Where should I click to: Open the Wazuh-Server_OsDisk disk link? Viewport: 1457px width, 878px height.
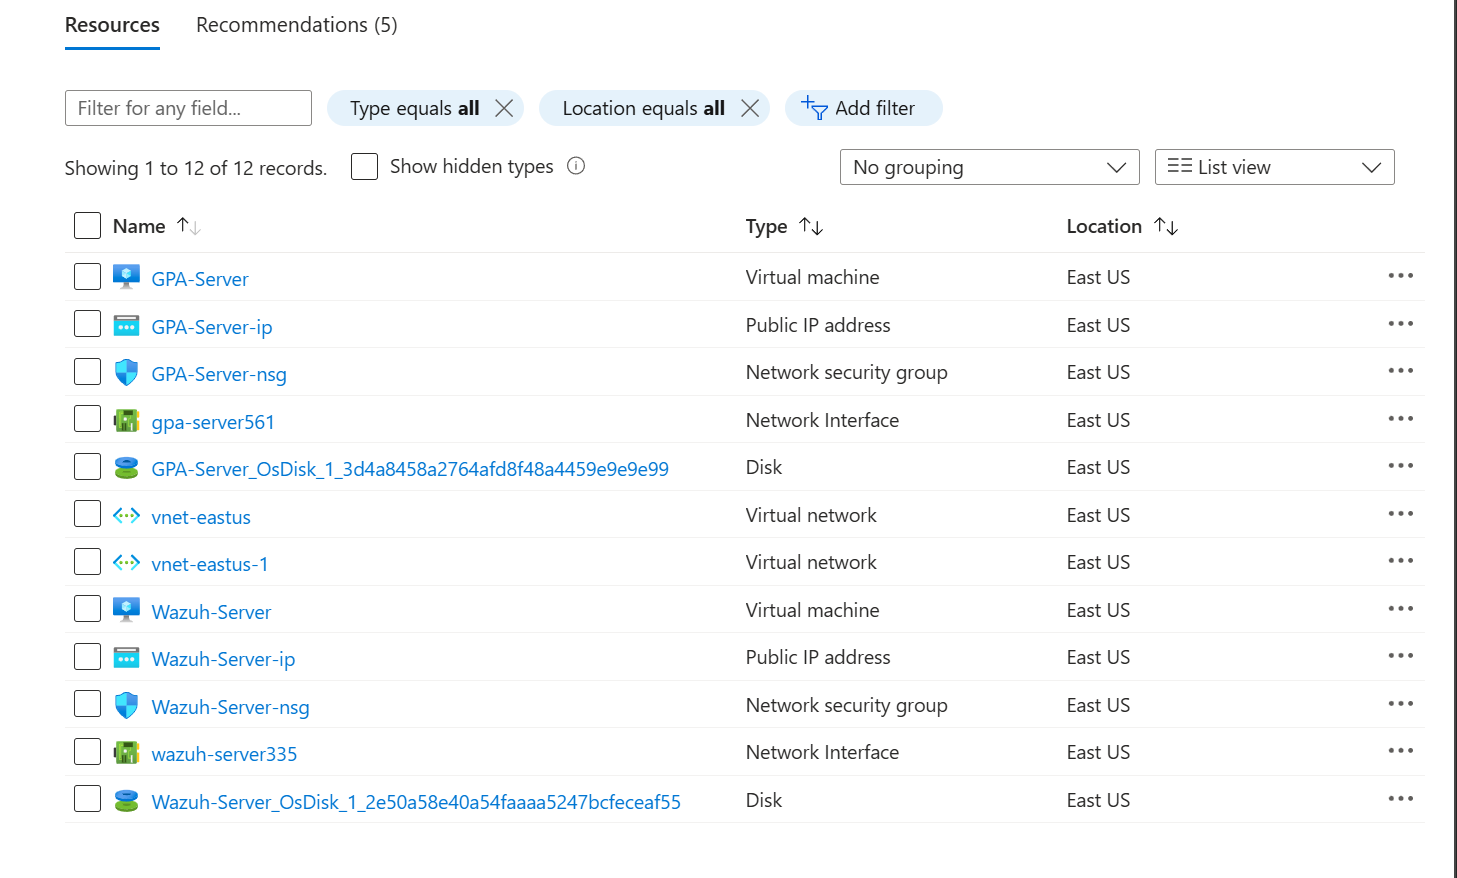click(416, 802)
